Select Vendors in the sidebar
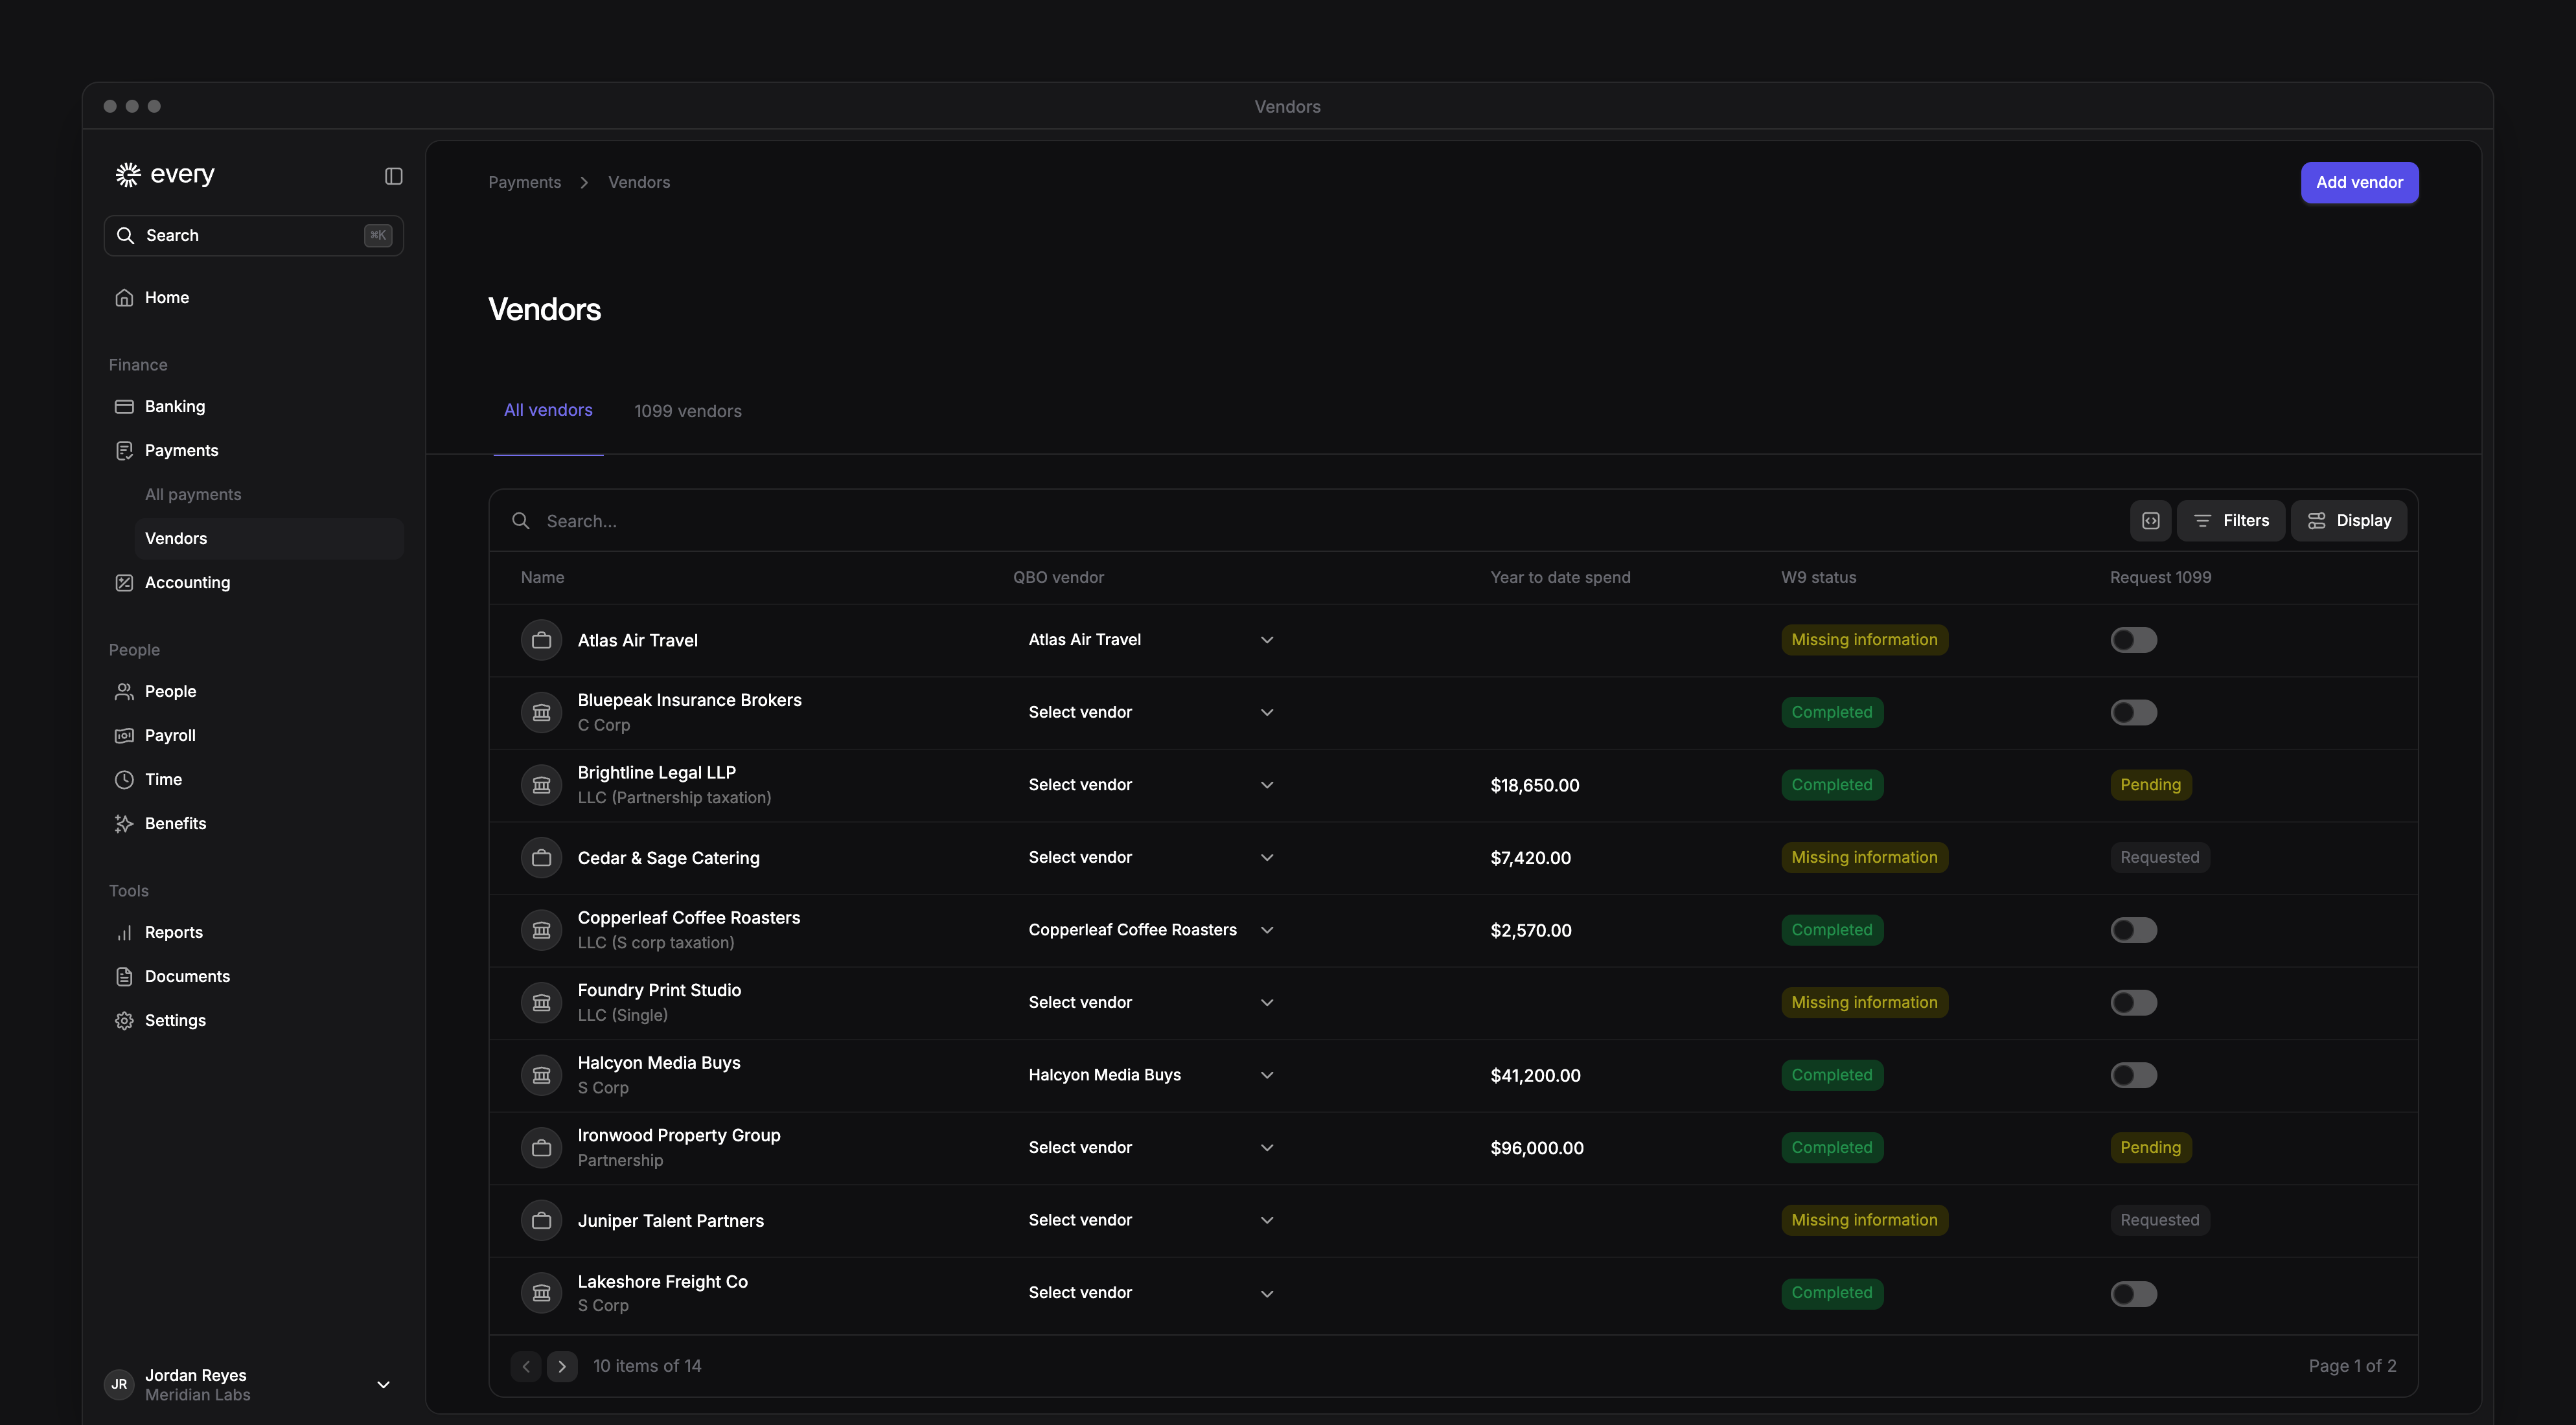 pos(269,539)
